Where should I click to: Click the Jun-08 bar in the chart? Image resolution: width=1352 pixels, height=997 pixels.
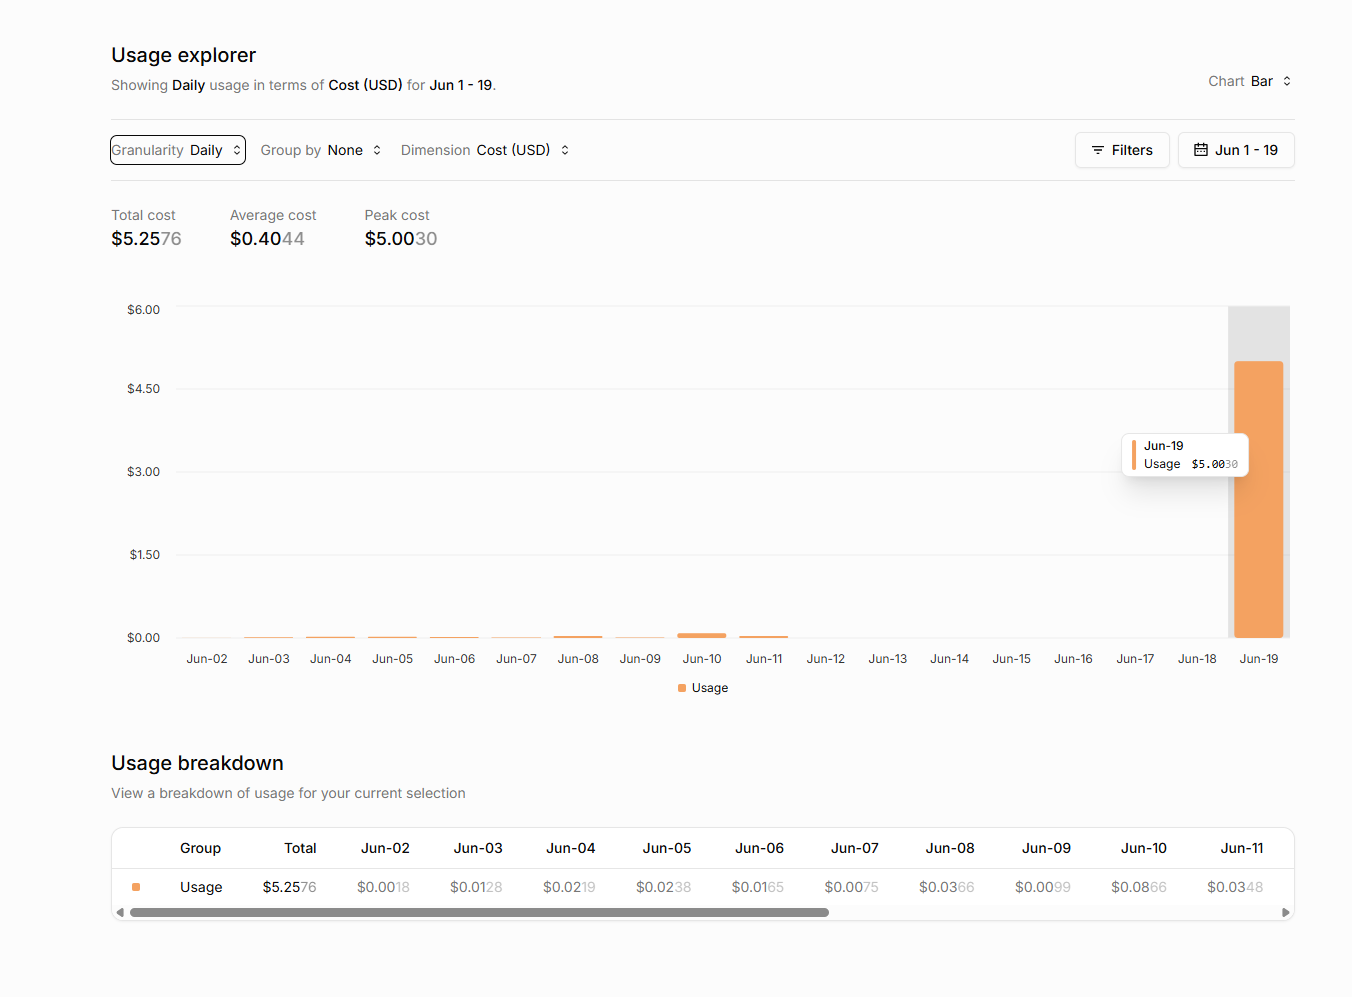[578, 637]
